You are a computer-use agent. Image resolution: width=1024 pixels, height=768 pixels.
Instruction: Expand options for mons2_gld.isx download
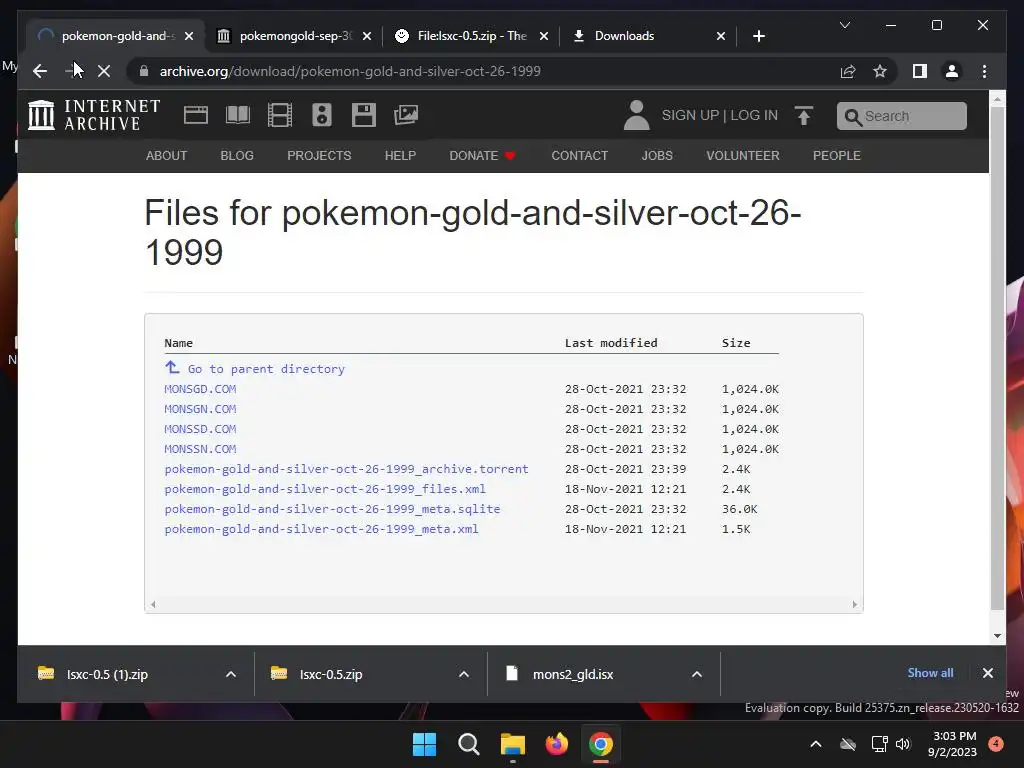pos(697,674)
